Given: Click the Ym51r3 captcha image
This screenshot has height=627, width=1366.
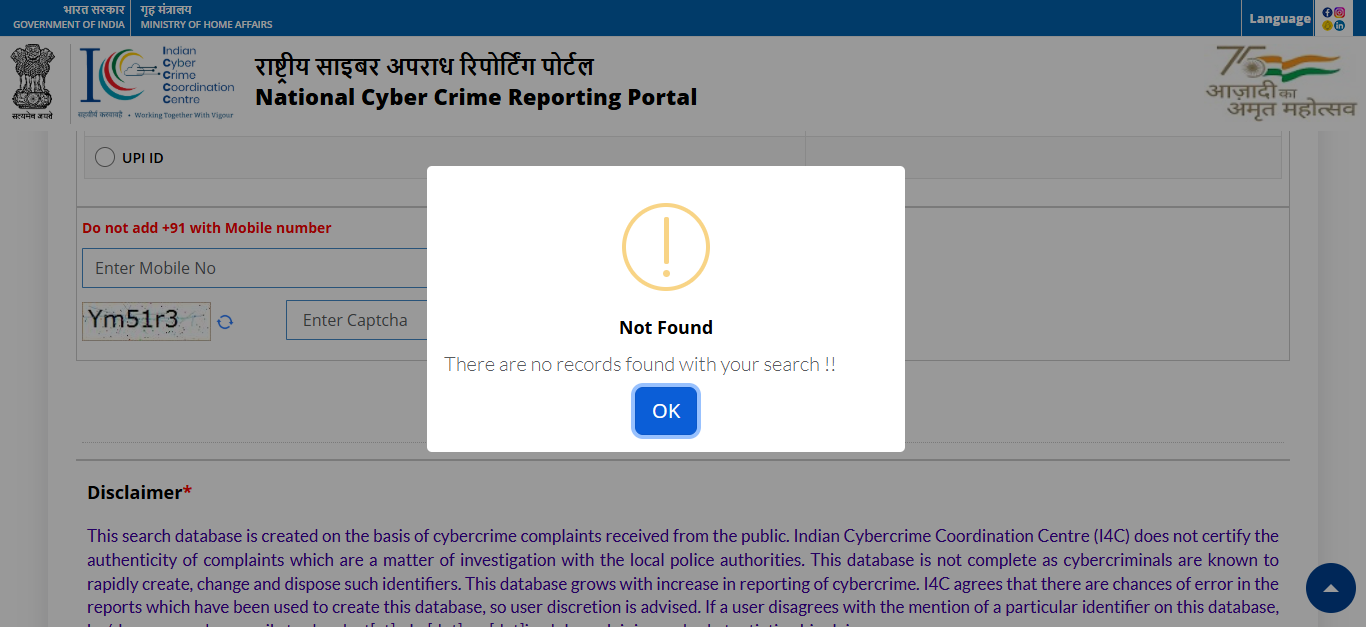Looking at the screenshot, I should pos(146,320).
